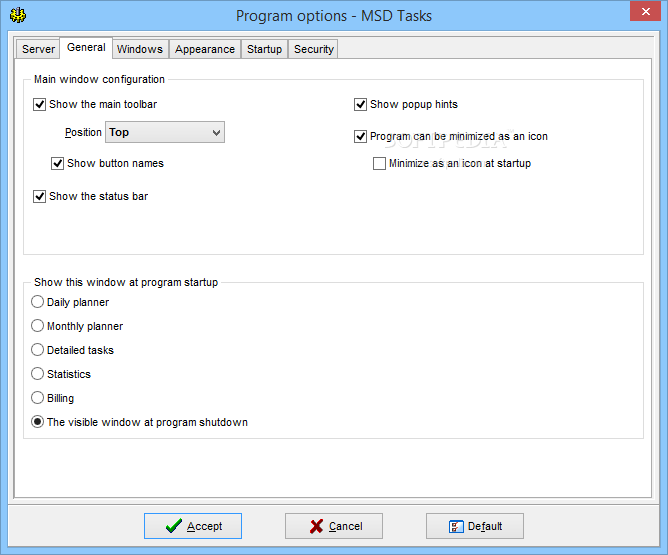Go to the Appearance tab
The width and height of the screenshot is (668, 555).
[205, 49]
